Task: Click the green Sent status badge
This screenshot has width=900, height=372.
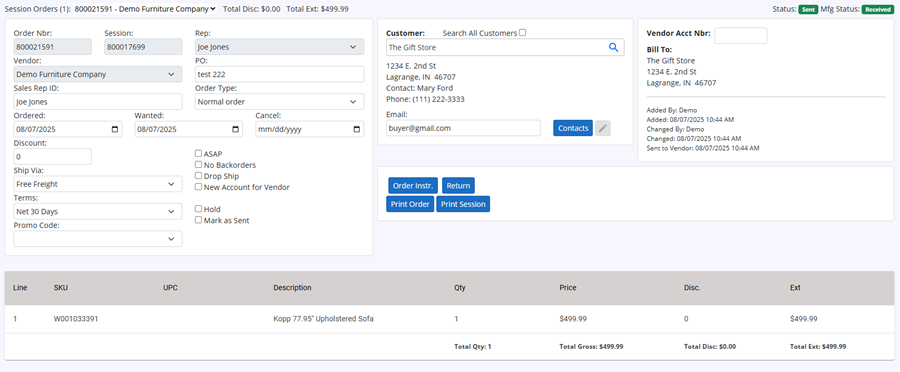Action: click(x=809, y=9)
